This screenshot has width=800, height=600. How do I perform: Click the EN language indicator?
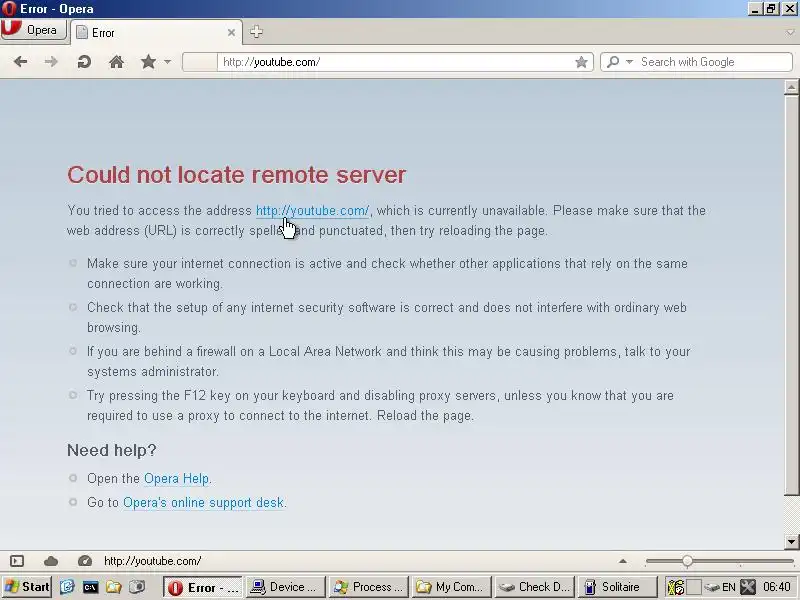[x=729, y=587]
